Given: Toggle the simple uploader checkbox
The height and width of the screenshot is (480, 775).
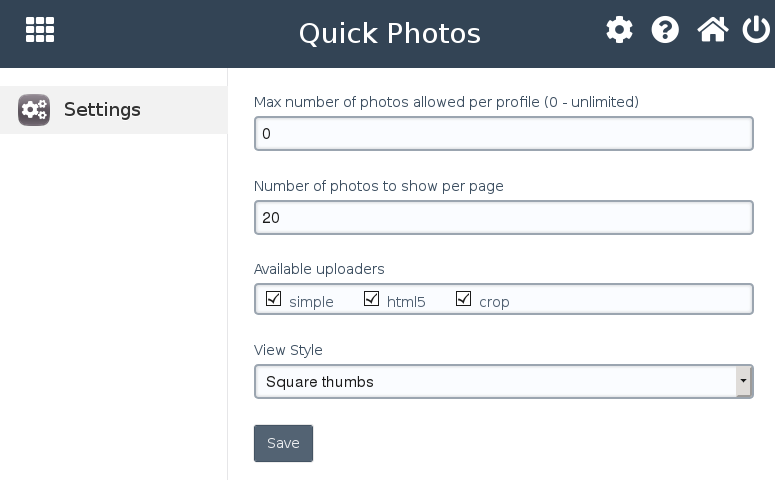Looking at the screenshot, I should 274,298.
